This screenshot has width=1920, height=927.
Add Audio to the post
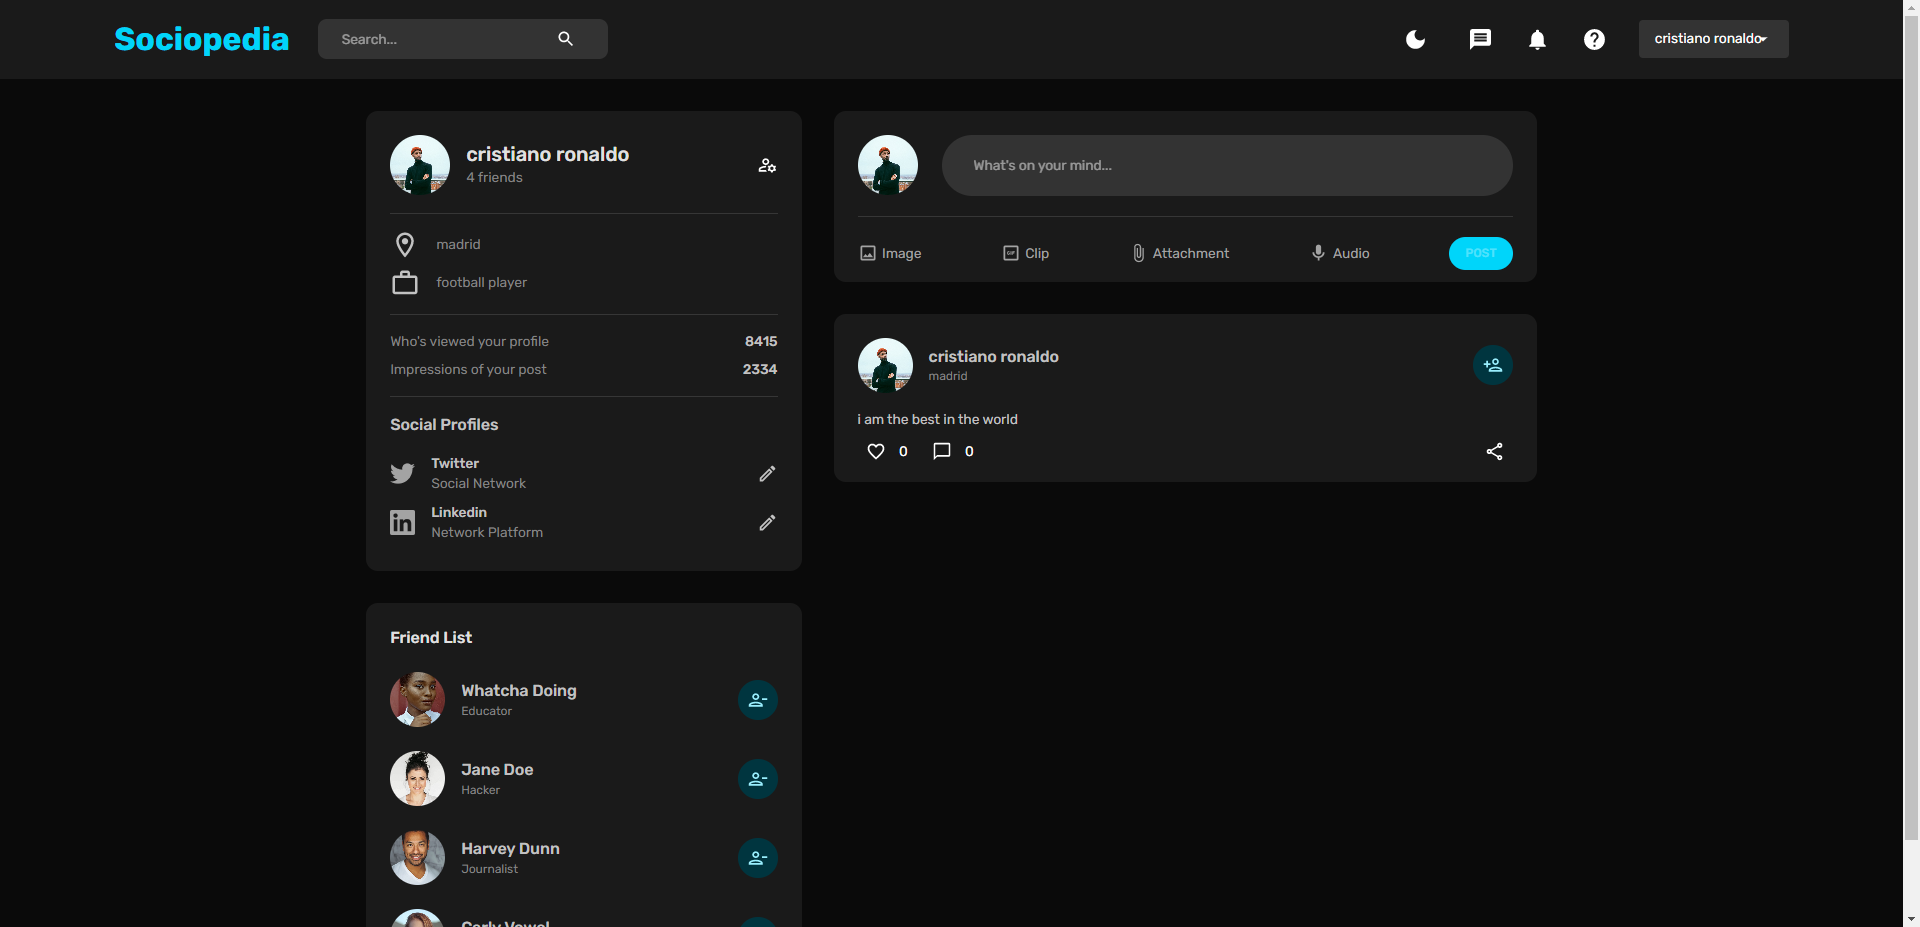(x=1340, y=253)
